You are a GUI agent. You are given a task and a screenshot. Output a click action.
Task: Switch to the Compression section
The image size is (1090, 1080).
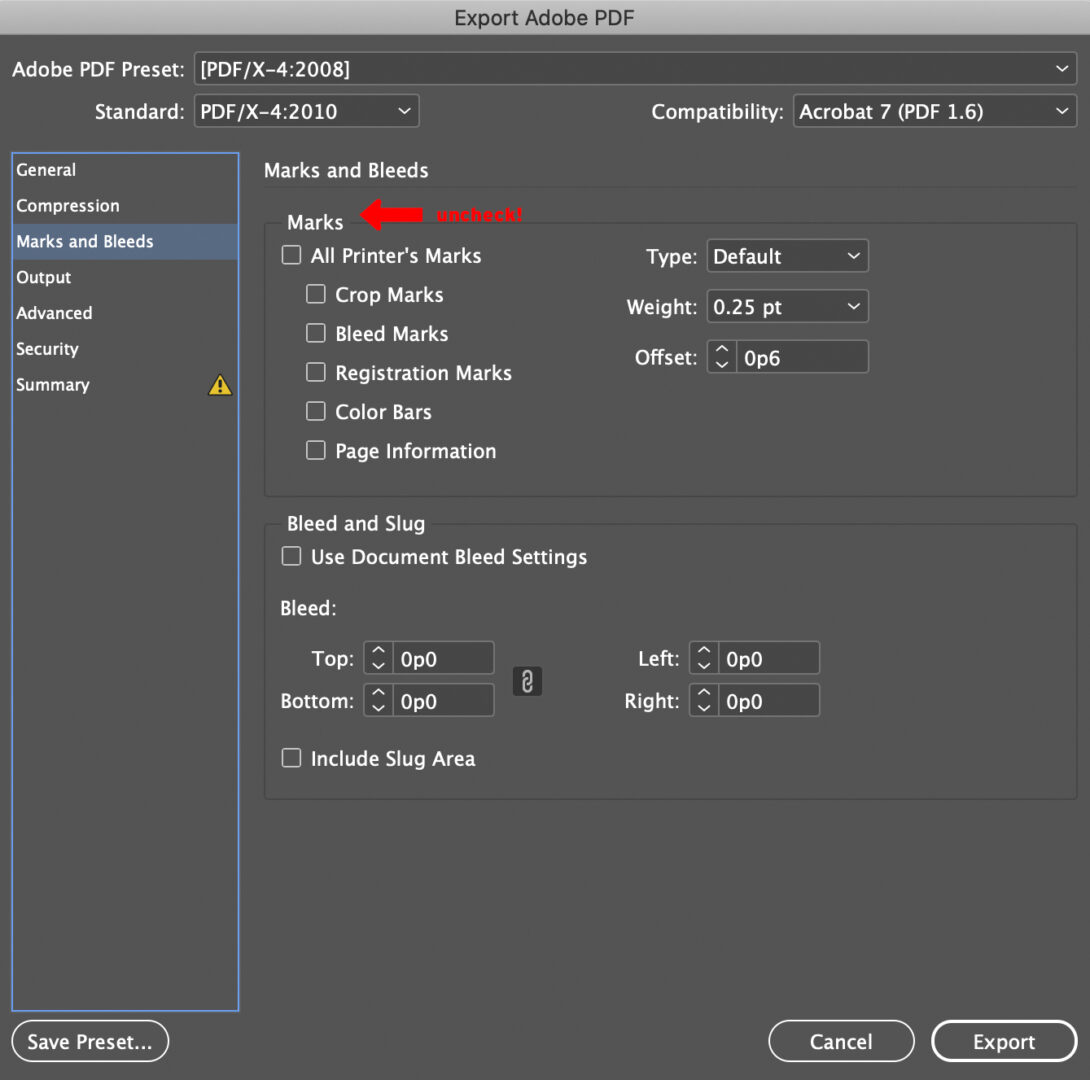pos(68,206)
